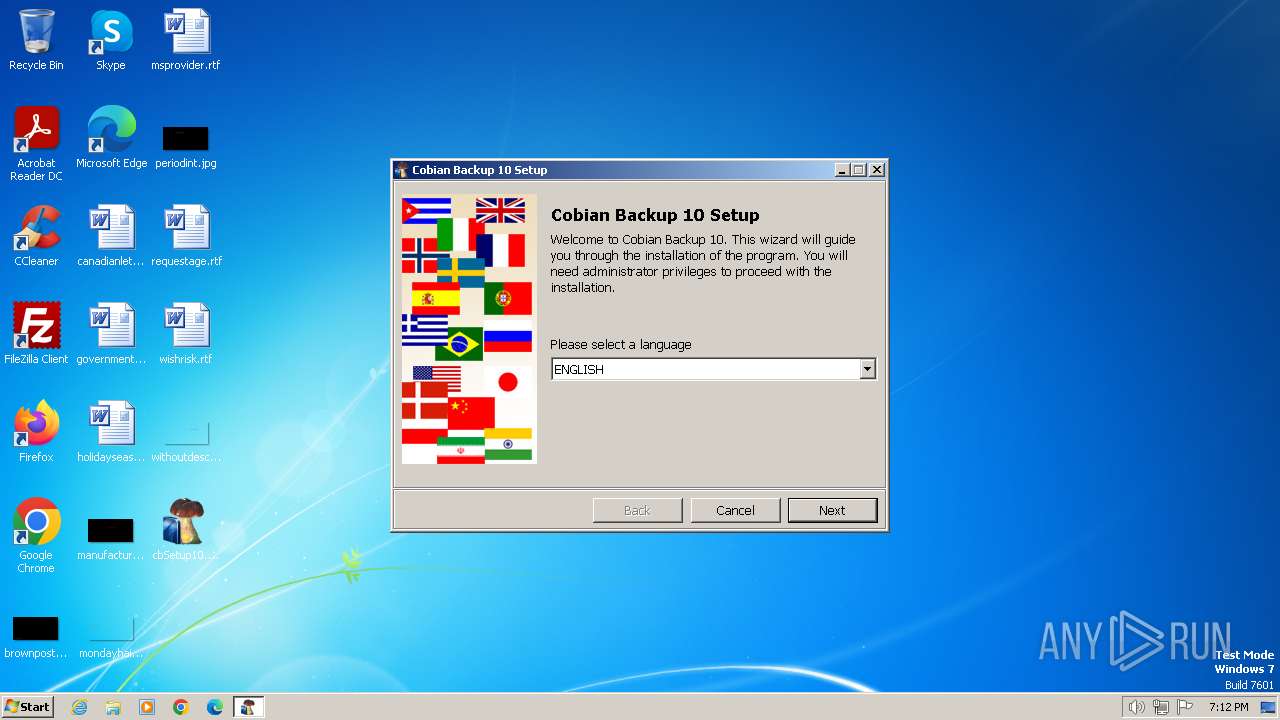The image size is (1280, 720).
Task: Open Windows Media Player from taskbar
Action: (147, 707)
